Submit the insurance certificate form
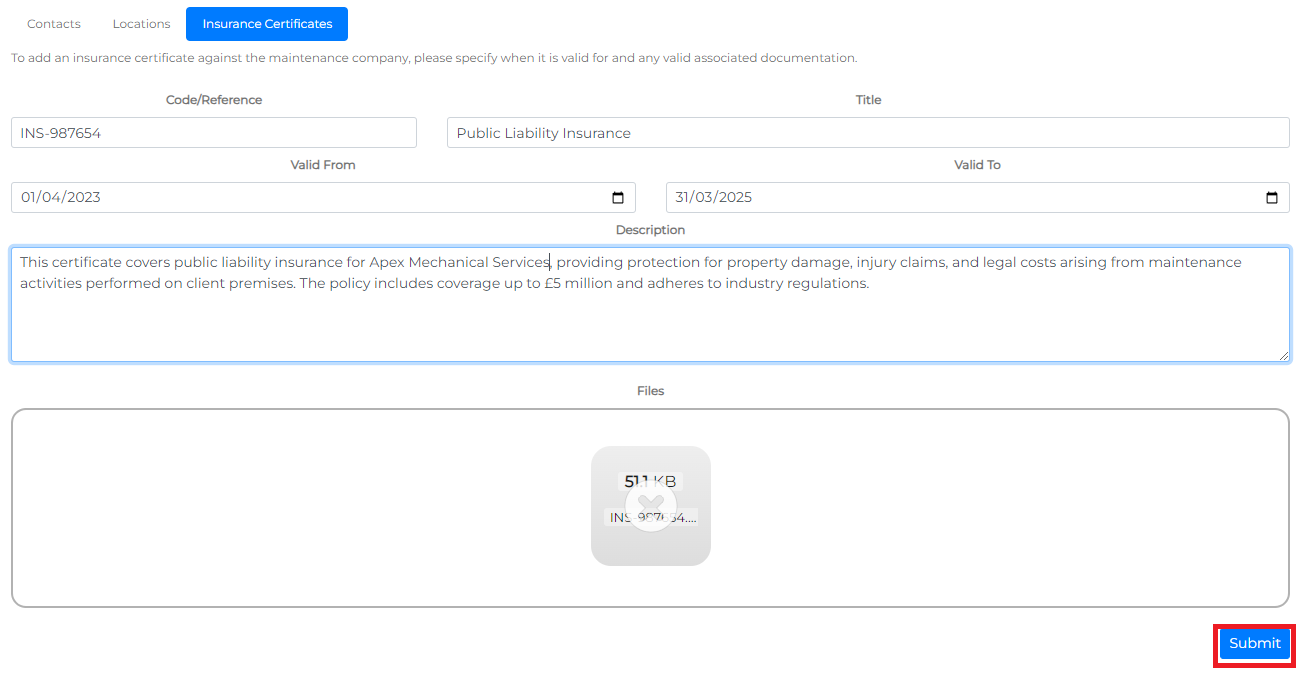Screen dimensions: 1300x679 point(1254,645)
